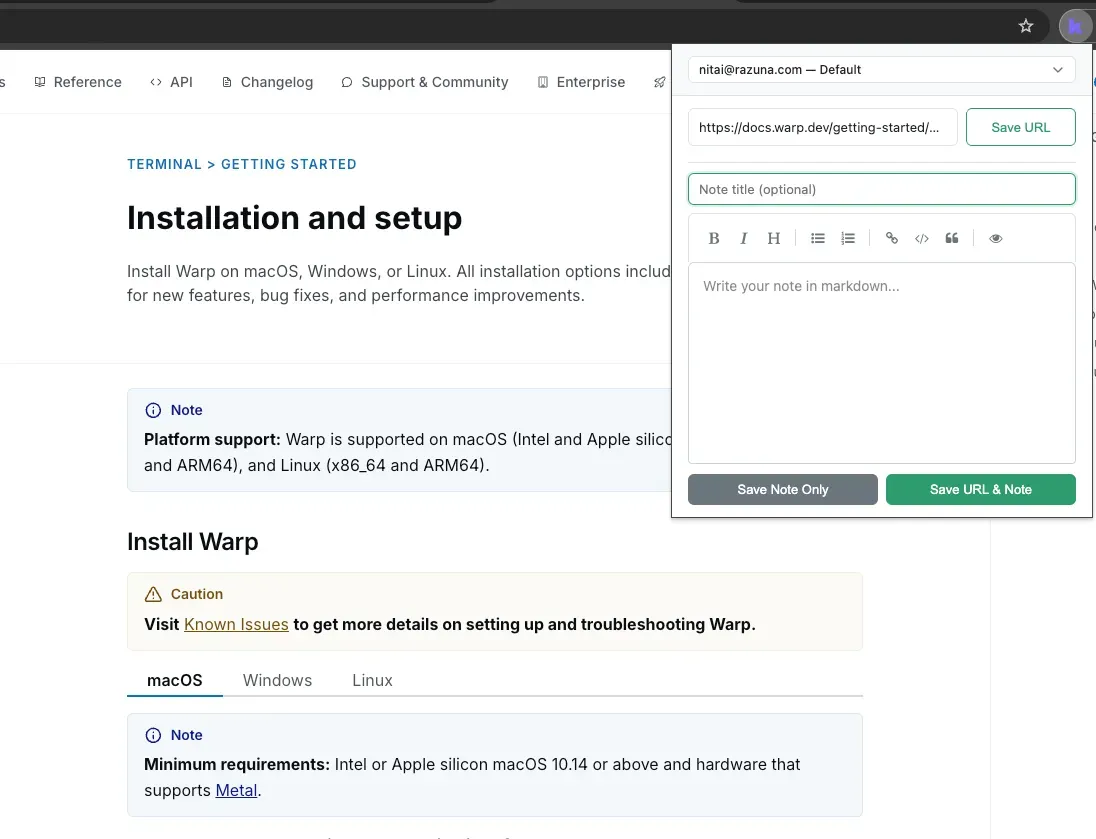
Task: Open the Enterprise nav item
Action: coord(581,83)
